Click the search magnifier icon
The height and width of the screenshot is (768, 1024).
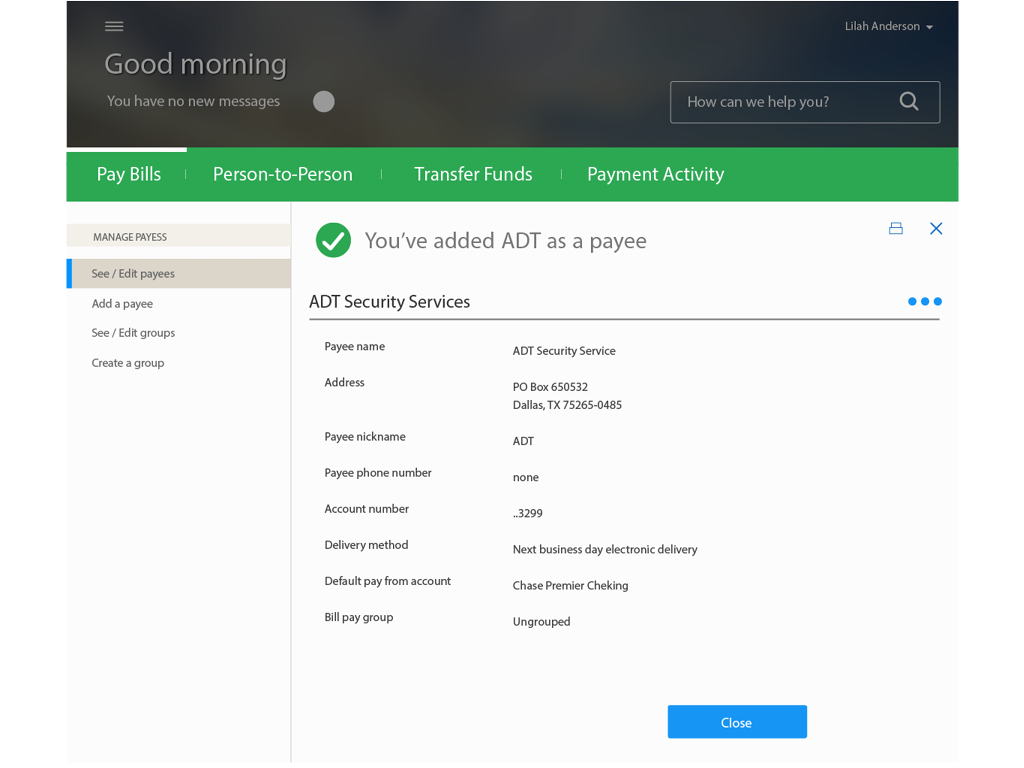tap(908, 101)
